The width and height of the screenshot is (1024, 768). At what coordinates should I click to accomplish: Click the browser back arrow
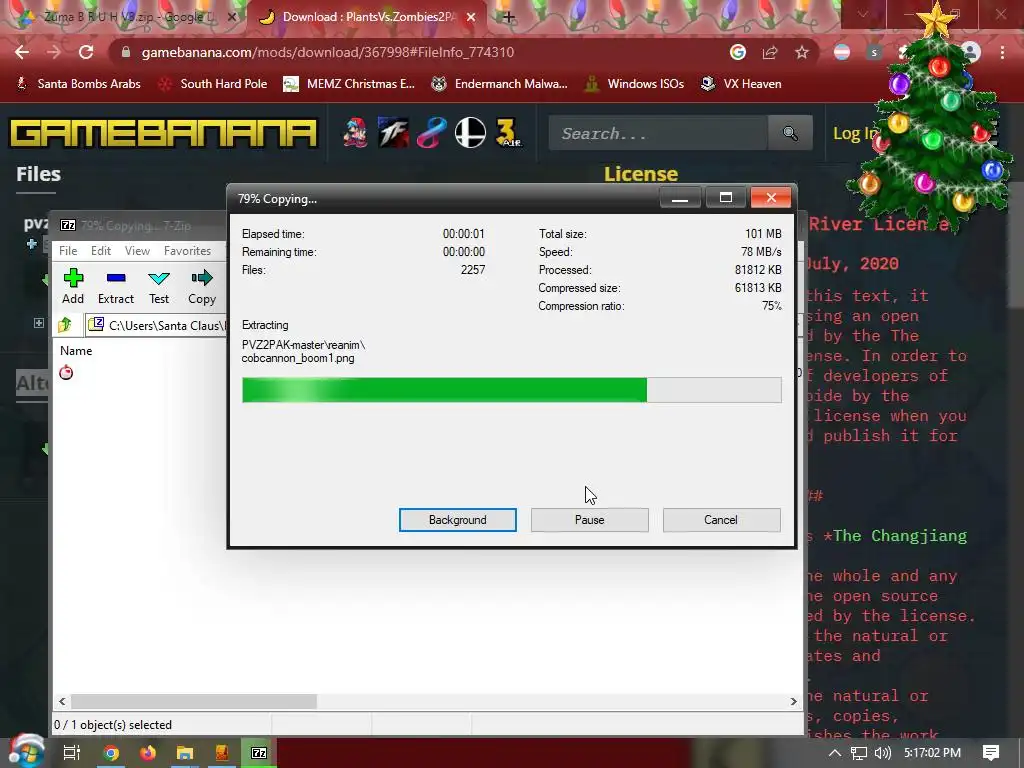[22, 52]
